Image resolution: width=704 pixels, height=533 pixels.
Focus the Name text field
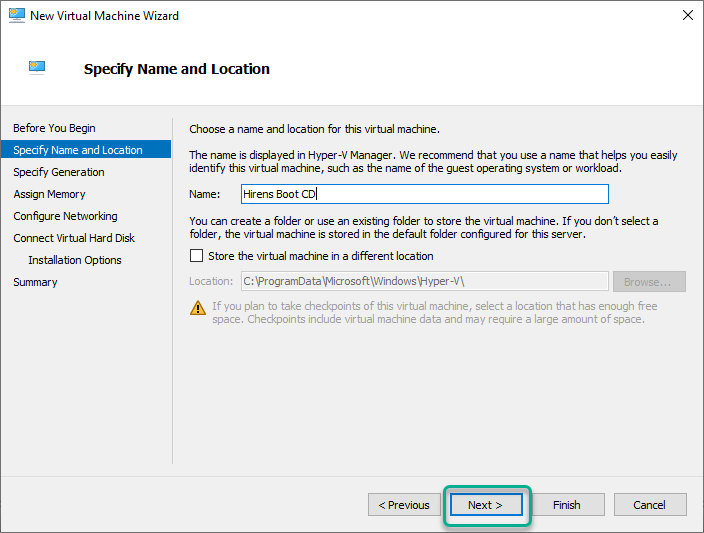[425, 194]
